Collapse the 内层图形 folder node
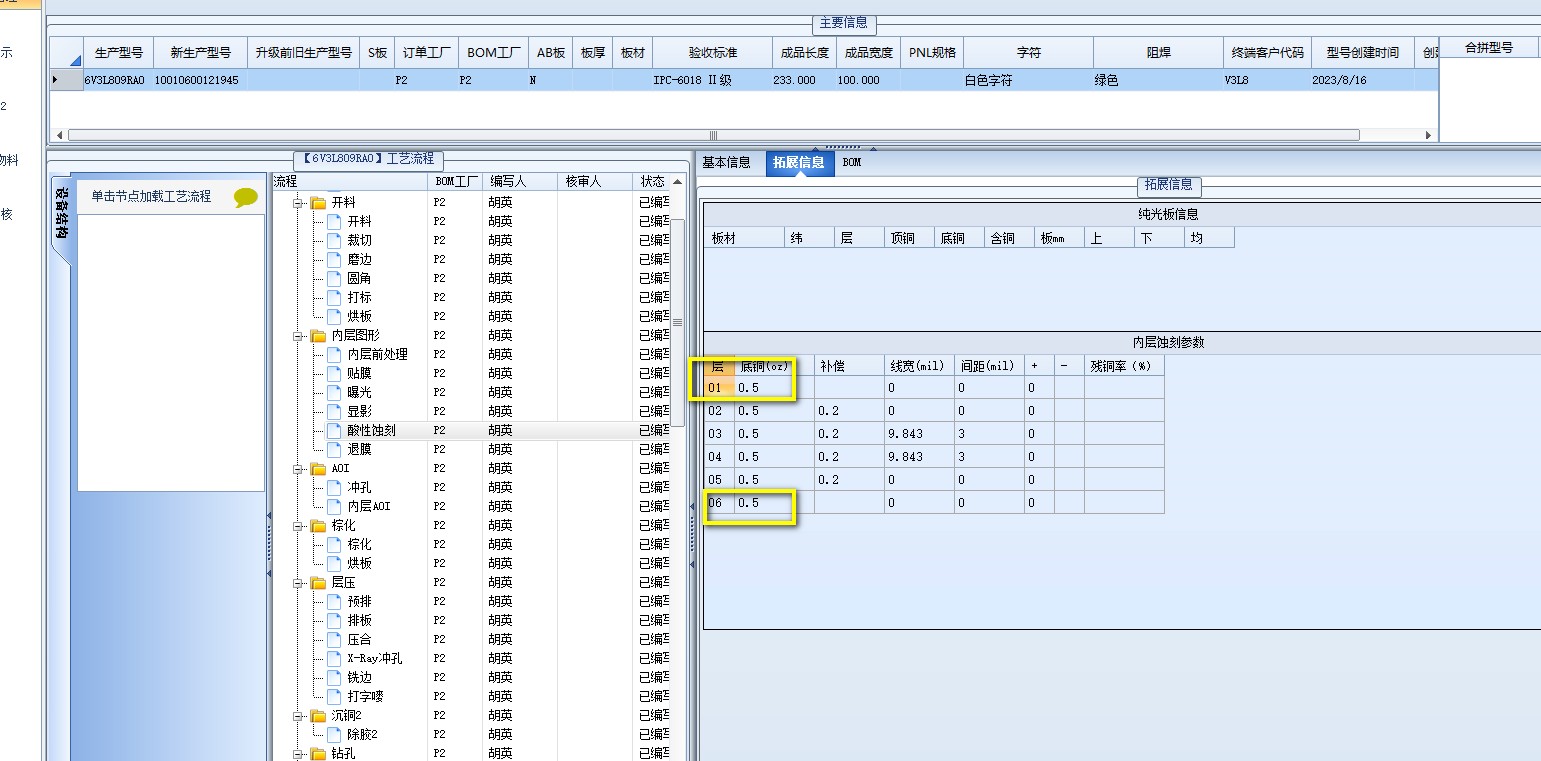This screenshot has width=1541, height=761. point(298,336)
